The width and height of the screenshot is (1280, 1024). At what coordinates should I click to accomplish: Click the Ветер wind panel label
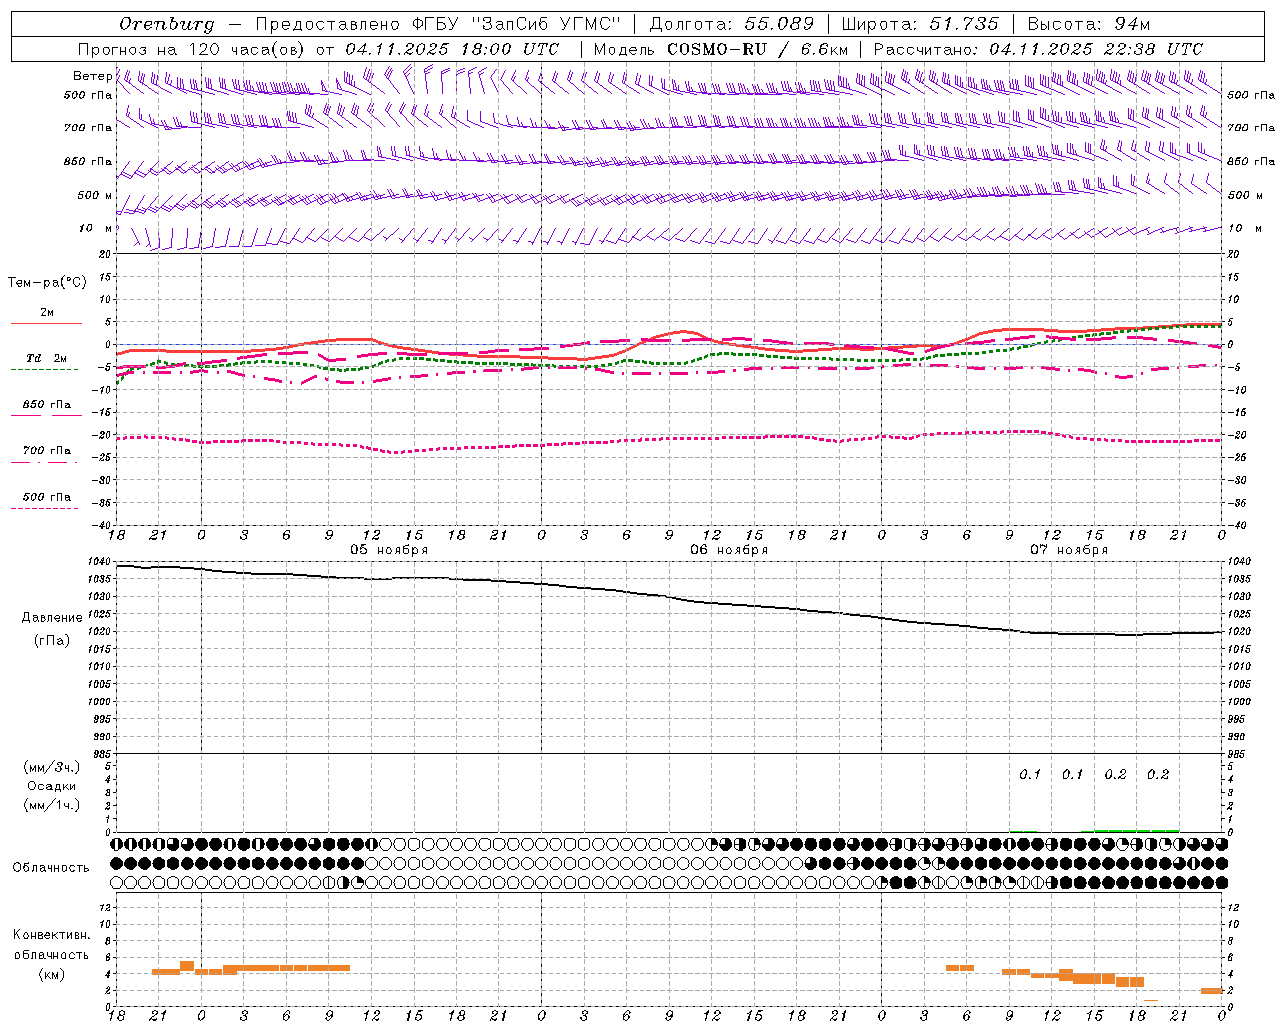[x=93, y=76]
